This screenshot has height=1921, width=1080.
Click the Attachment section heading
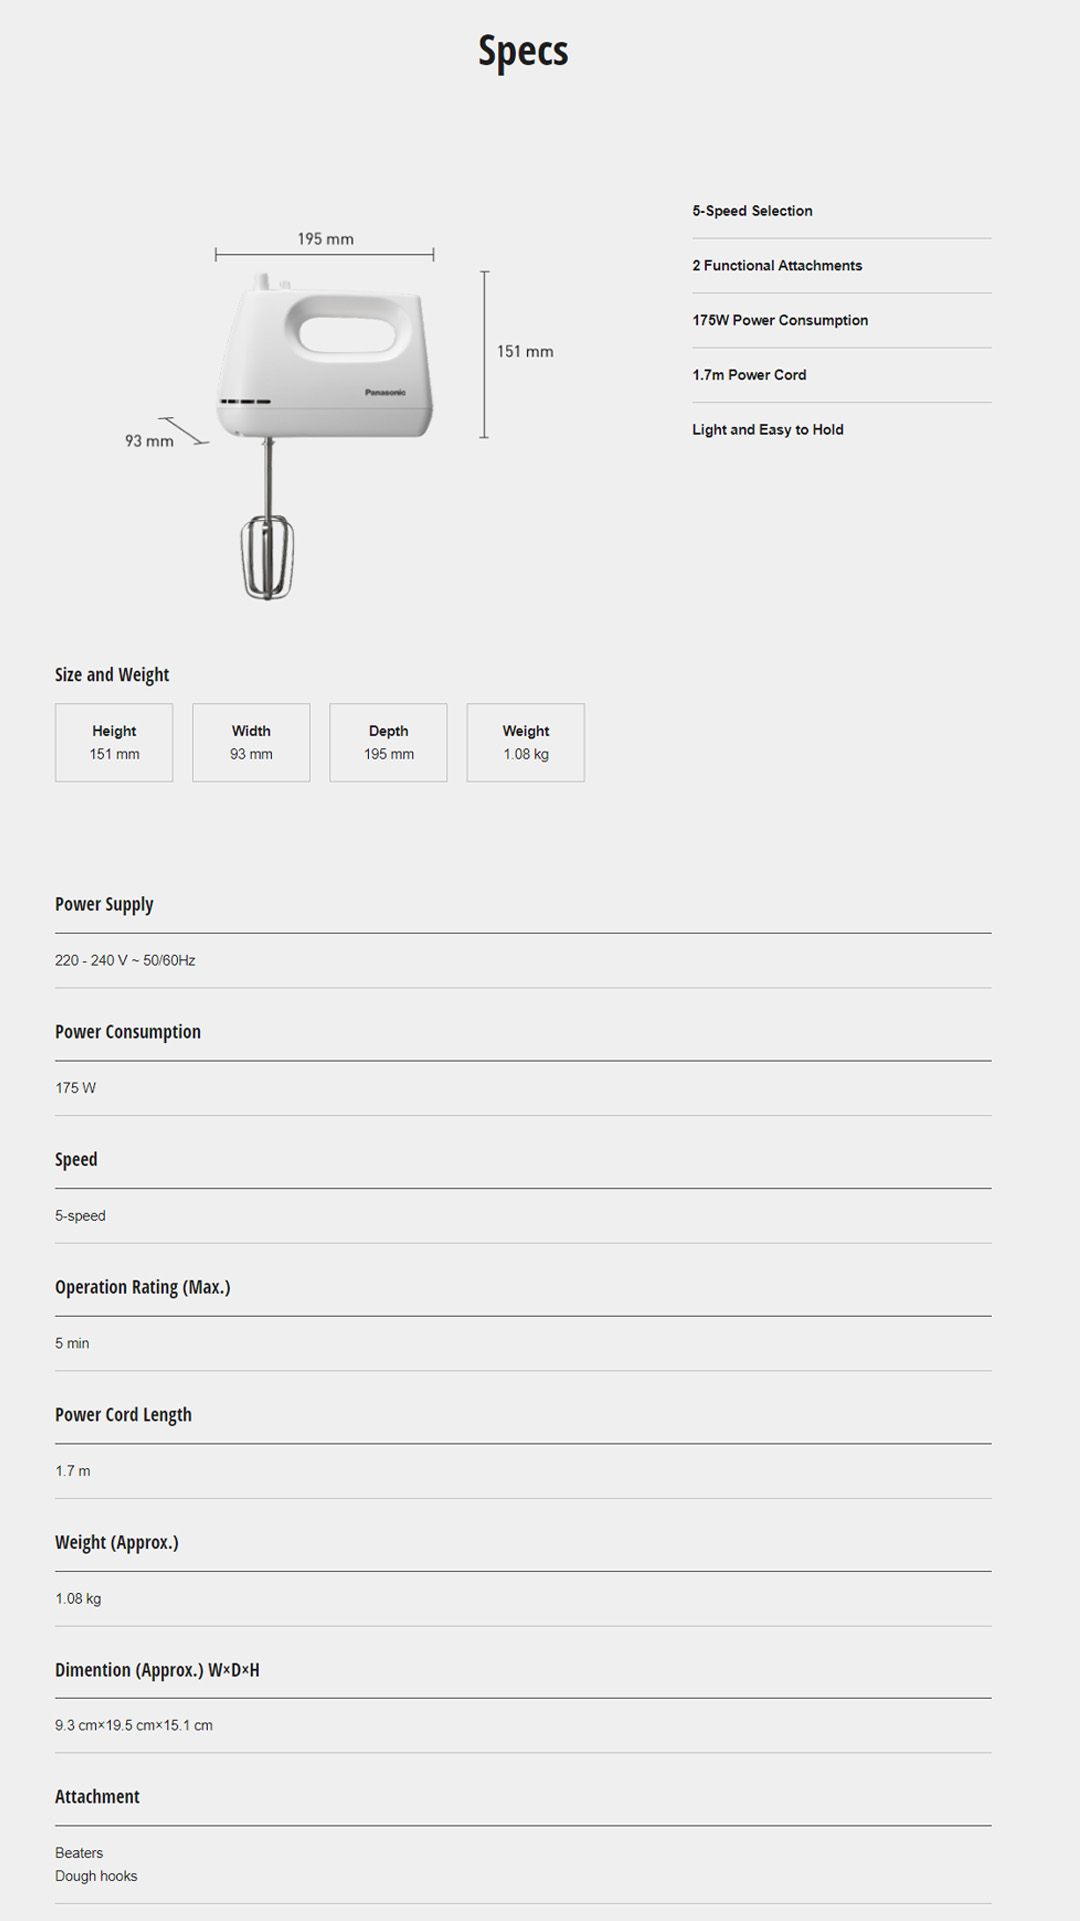[x=97, y=1797]
